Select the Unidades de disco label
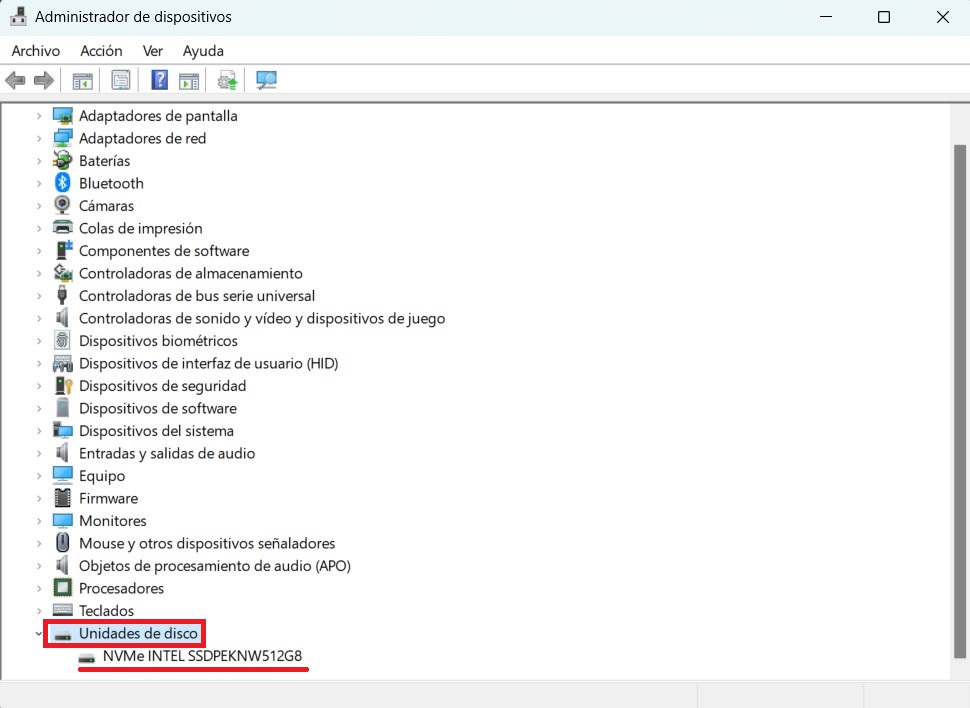 click(139, 633)
